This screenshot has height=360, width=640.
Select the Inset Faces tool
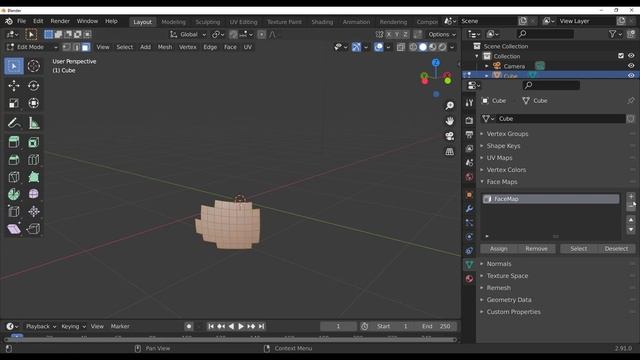click(x=33, y=142)
